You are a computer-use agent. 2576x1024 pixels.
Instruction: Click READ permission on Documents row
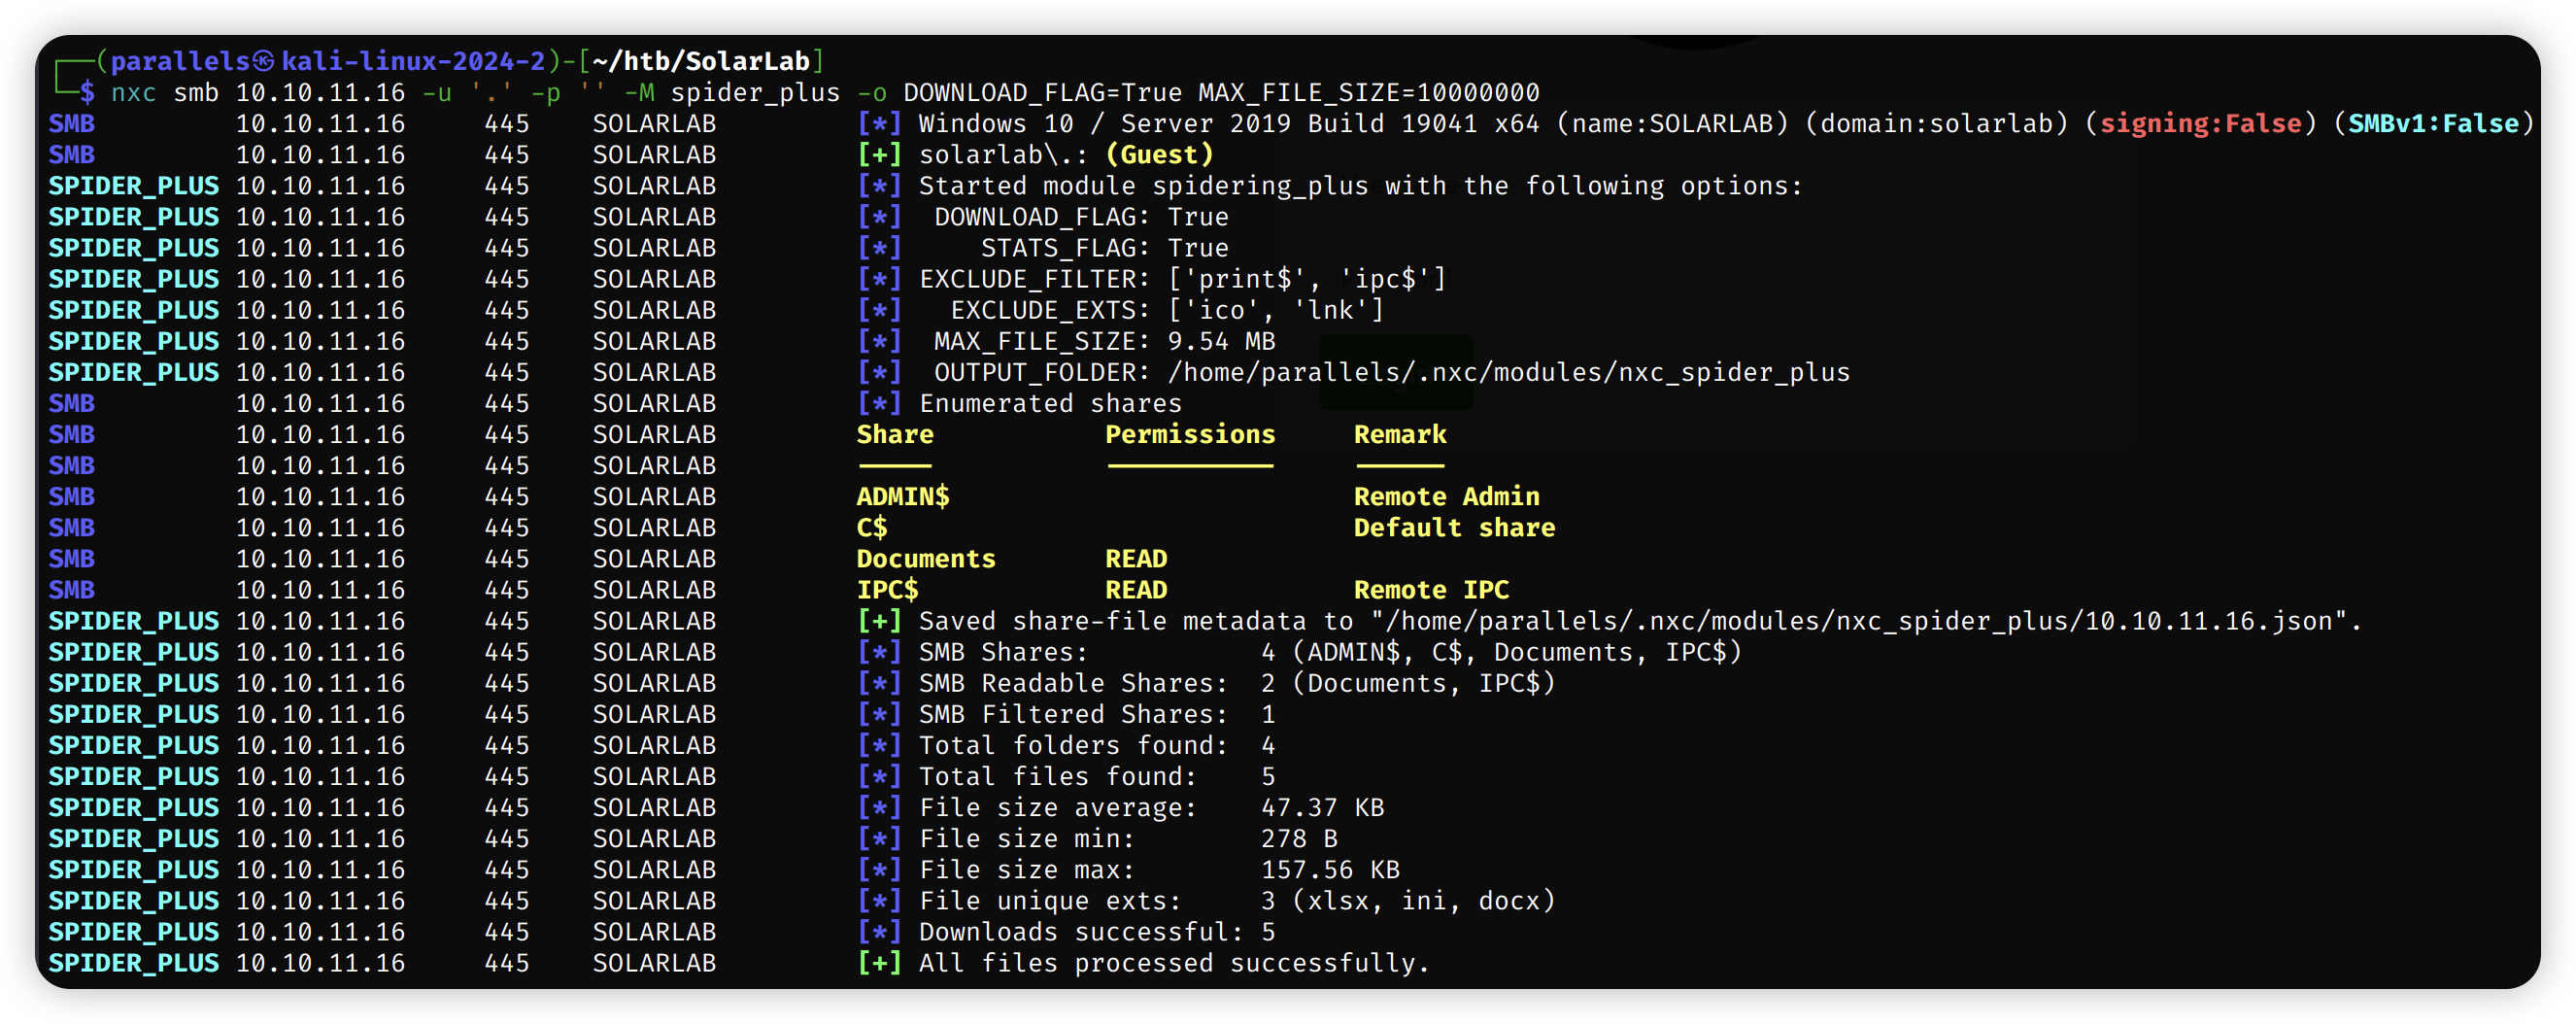coord(1136,558)
